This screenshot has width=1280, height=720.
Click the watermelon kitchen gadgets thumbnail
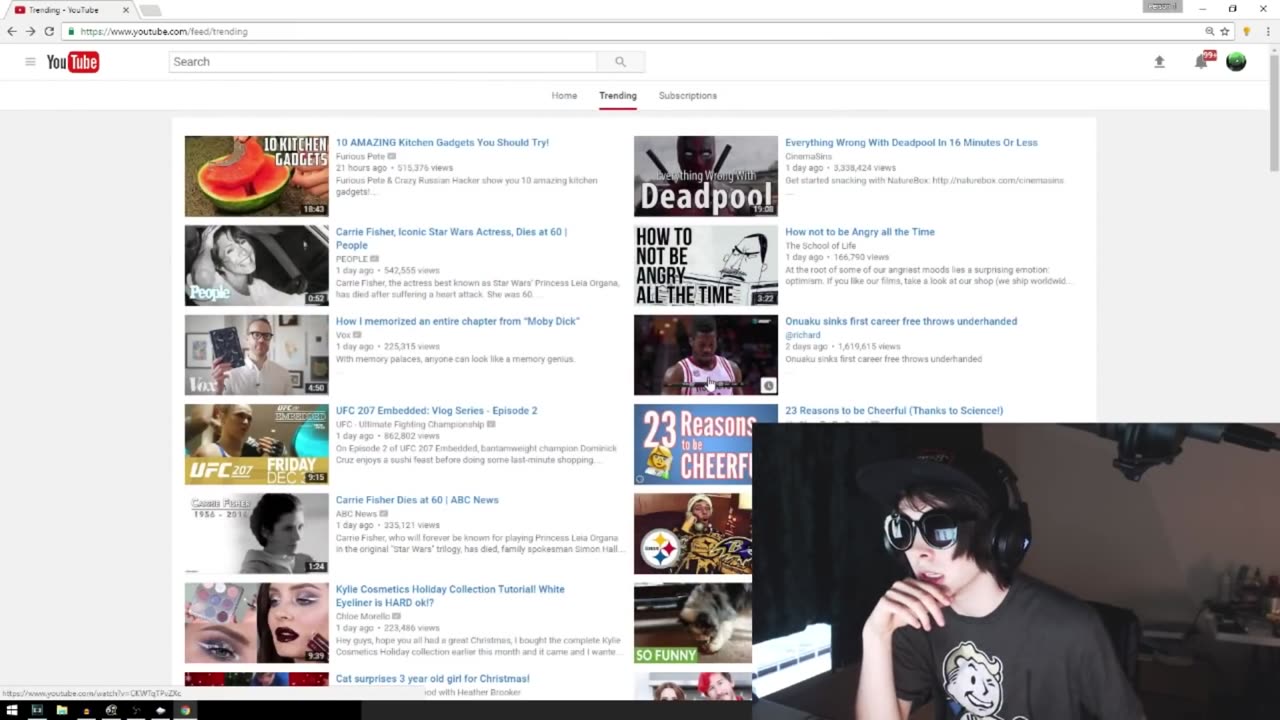256,176
